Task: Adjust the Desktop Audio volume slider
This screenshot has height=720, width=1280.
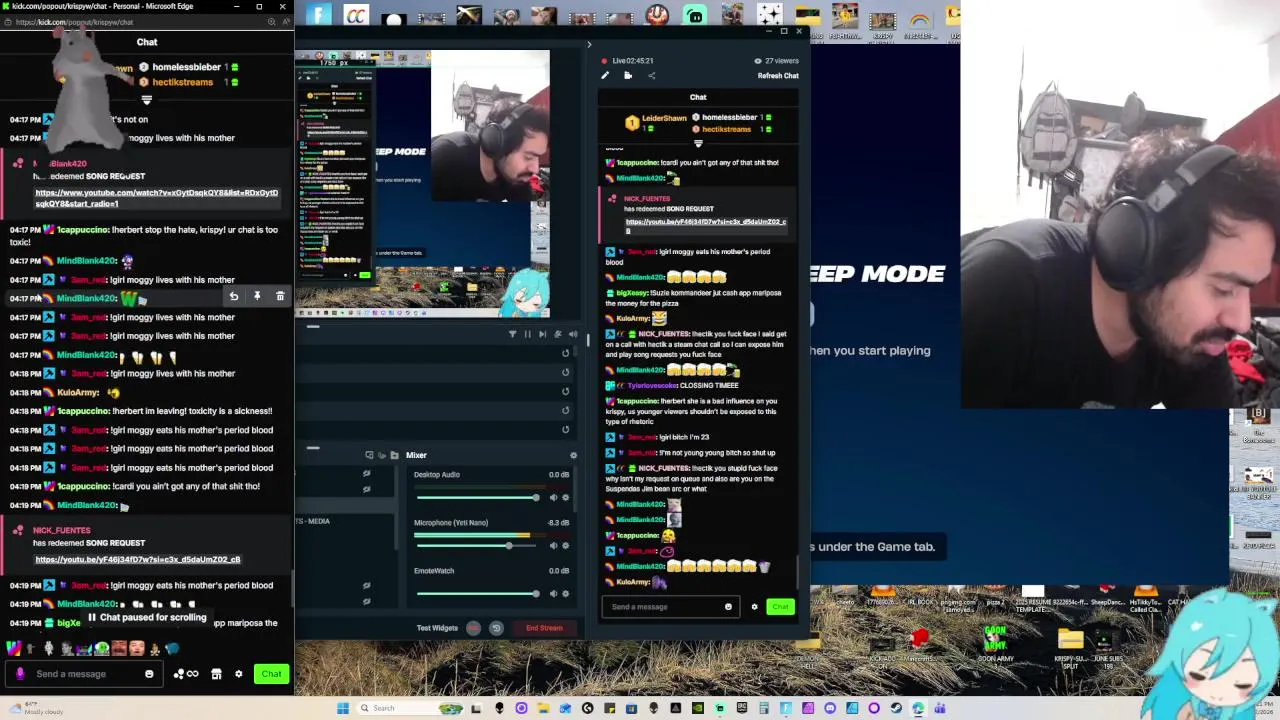Action: 478,498
